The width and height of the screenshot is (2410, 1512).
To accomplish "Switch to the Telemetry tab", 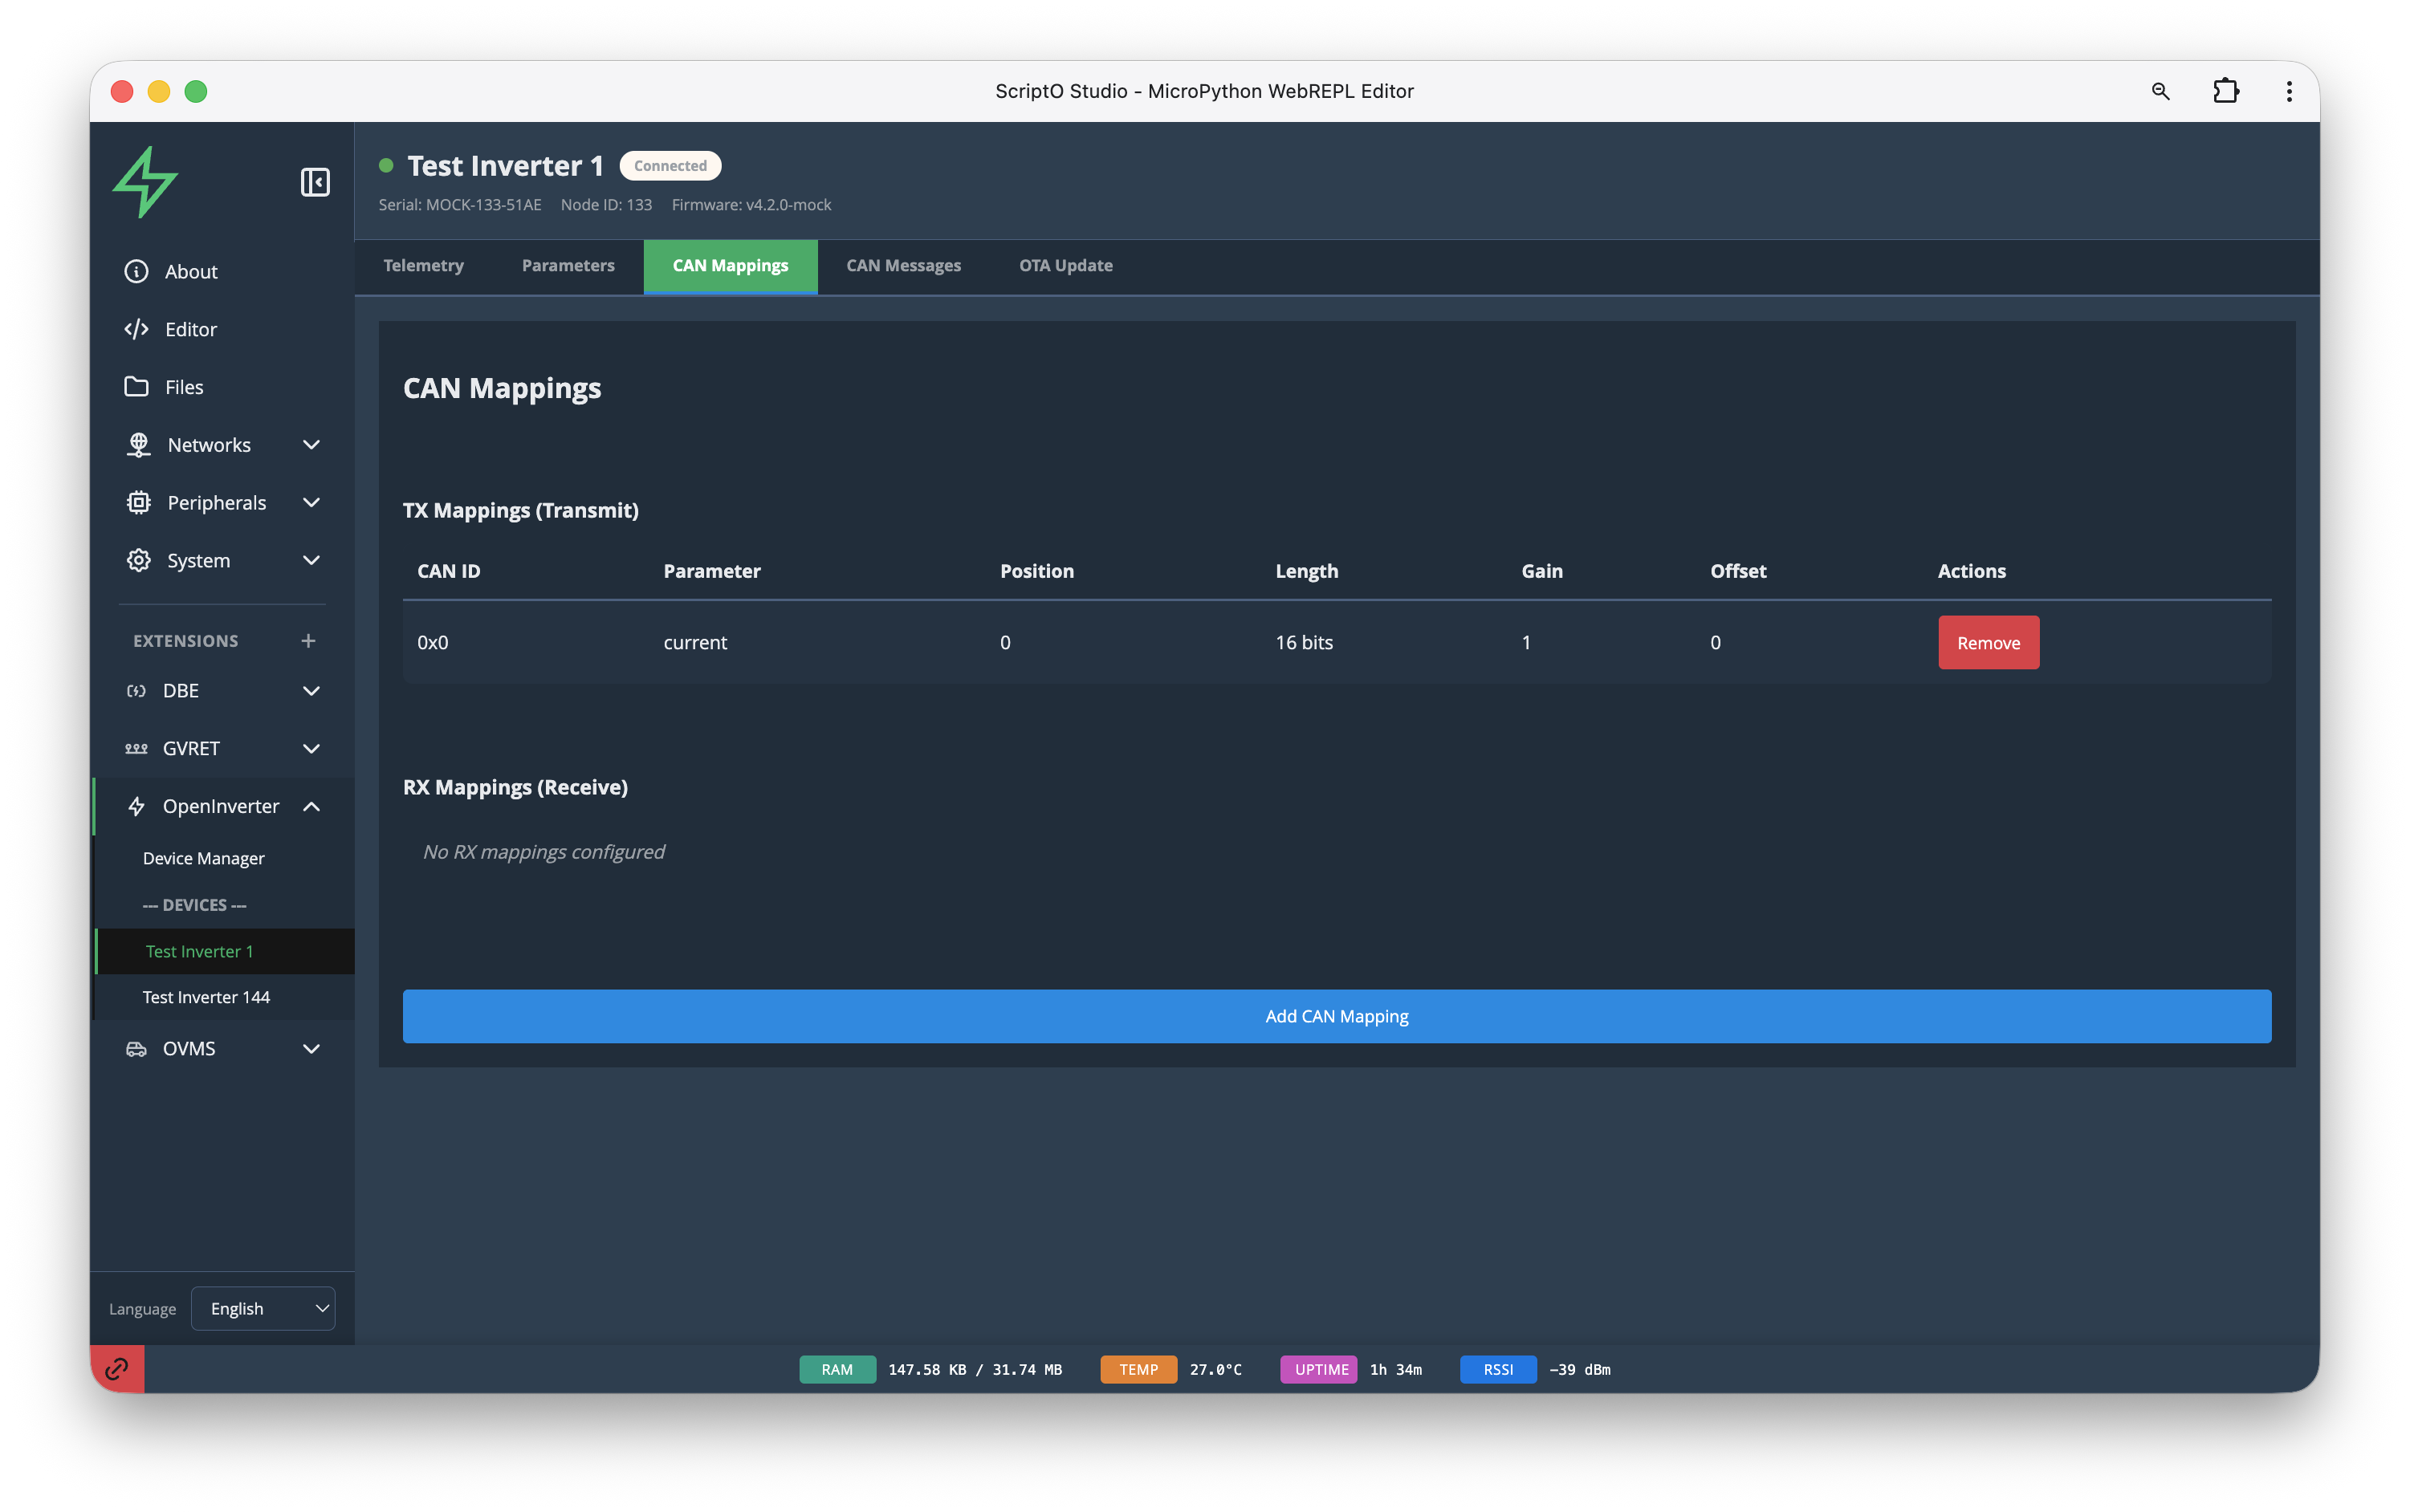I will pyautogui.click(x=423, y=266).
